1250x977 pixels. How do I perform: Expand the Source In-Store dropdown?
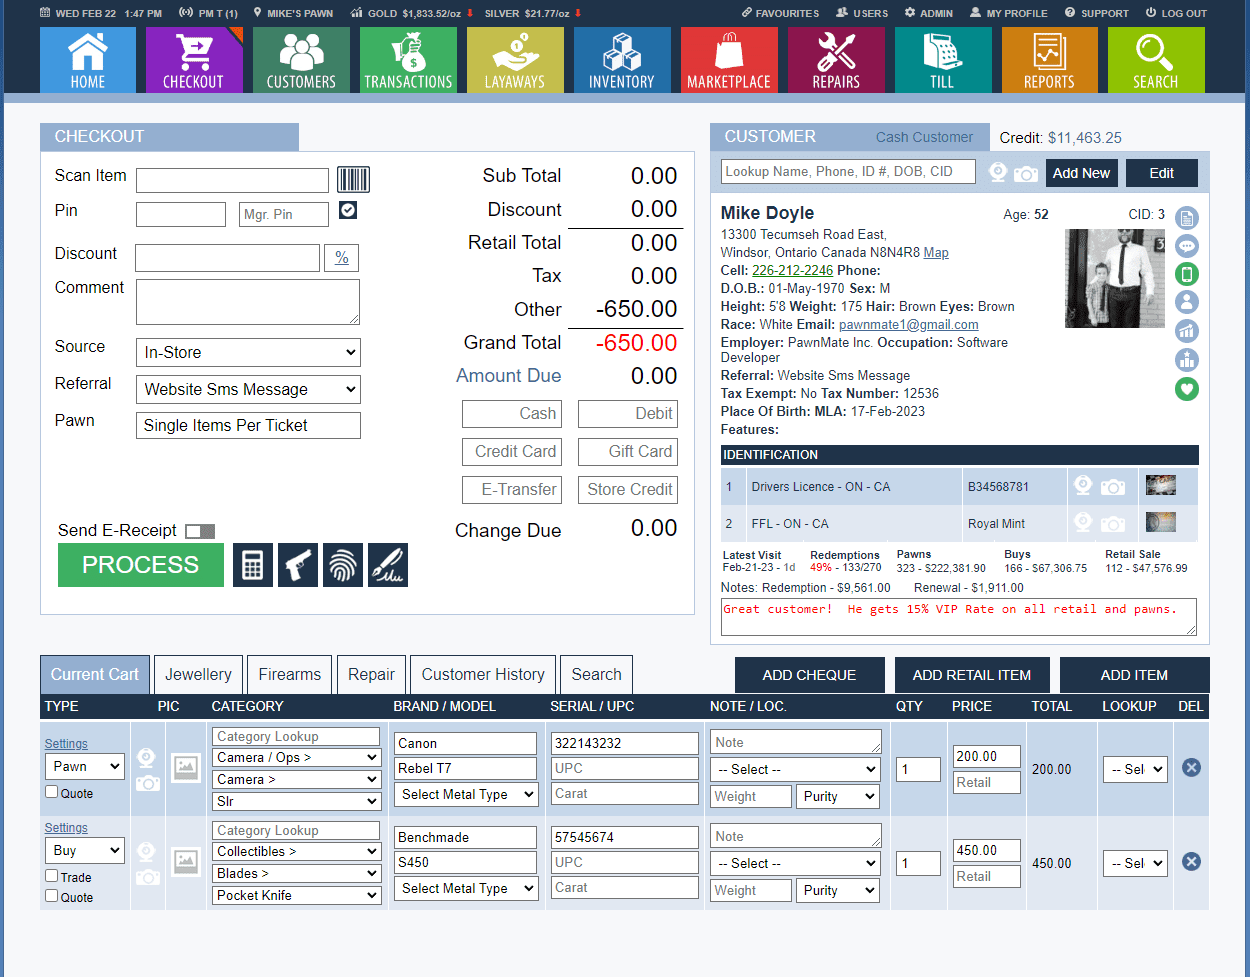point(248,352)
